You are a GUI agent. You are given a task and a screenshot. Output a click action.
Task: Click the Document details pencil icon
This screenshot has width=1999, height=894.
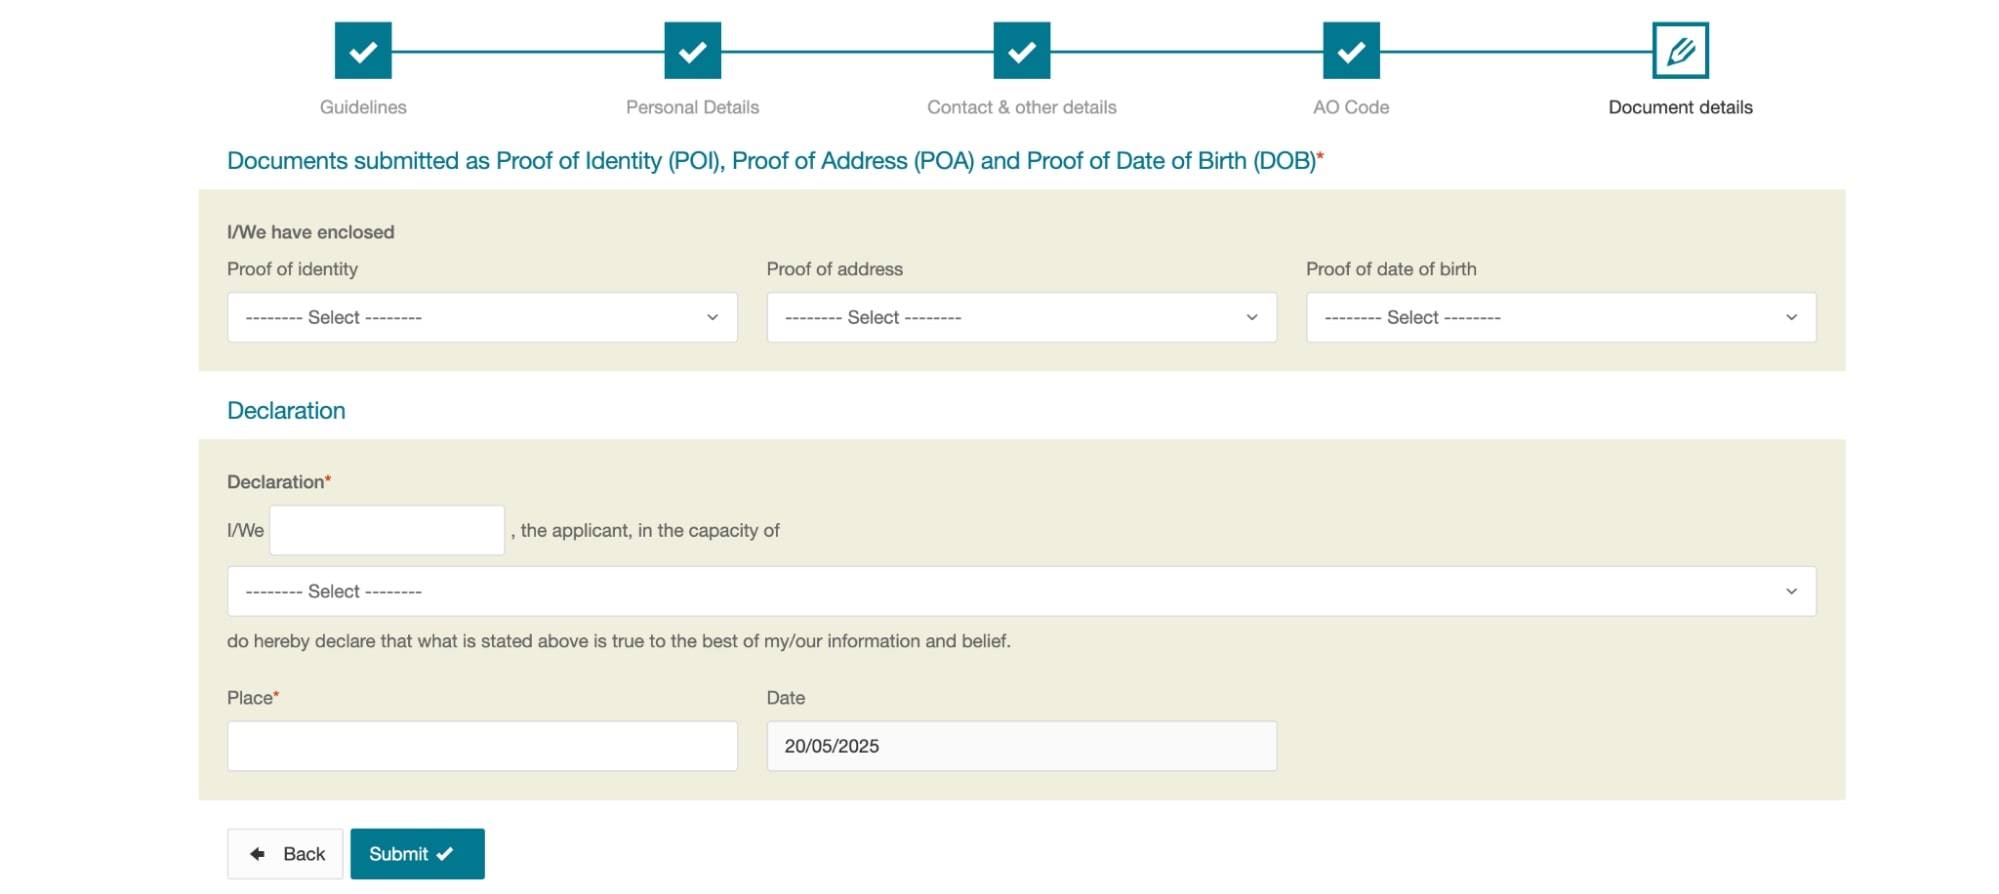[x=1680, y=50]
